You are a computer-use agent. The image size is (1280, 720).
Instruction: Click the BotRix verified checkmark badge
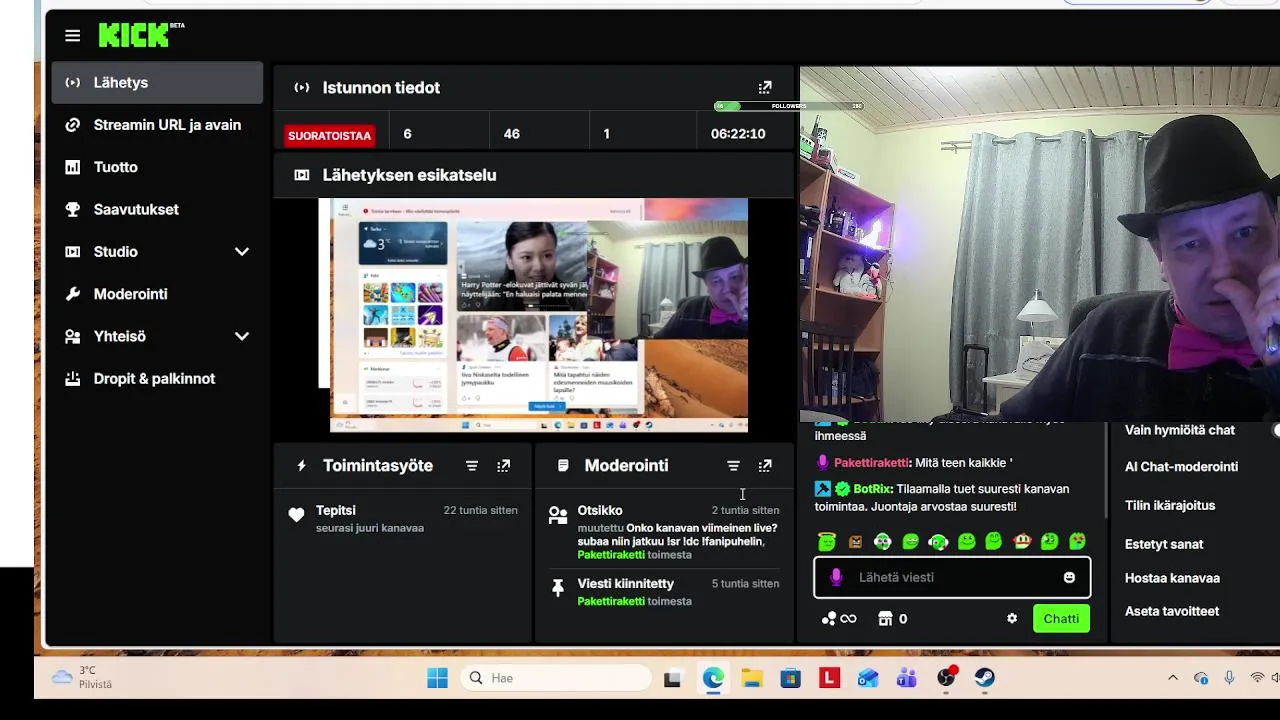(842, 489)
